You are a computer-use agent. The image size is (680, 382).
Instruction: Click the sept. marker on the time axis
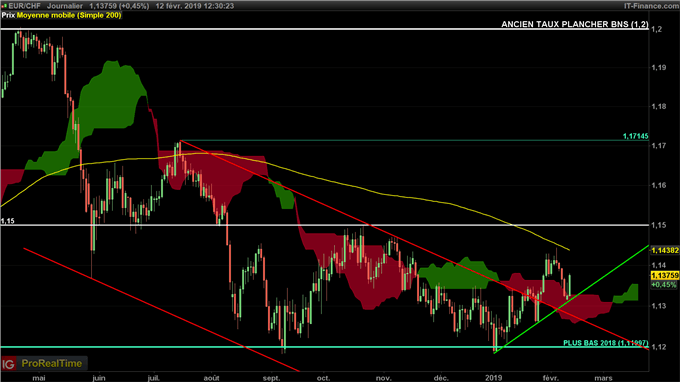click(271, 378)
